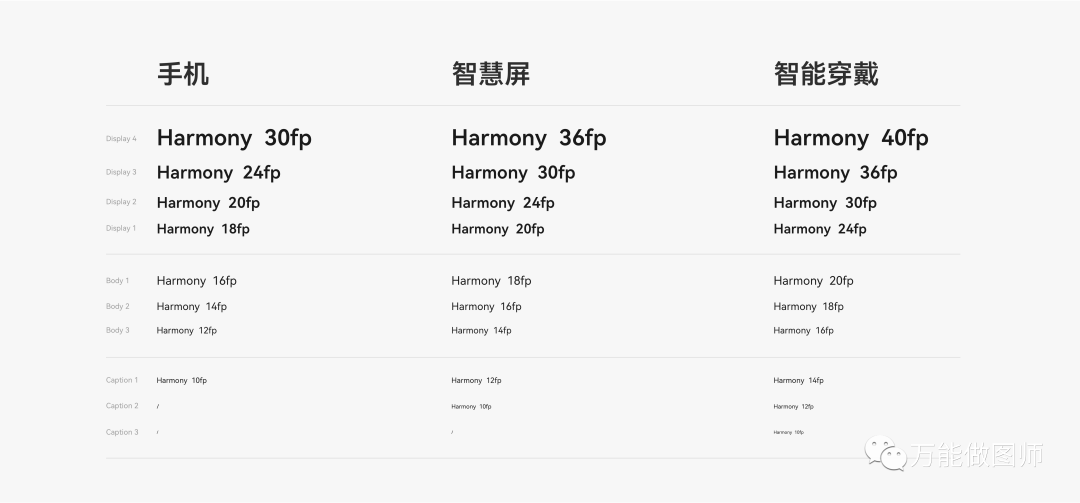Click the Caption 1 row label
1080x503 pixels.
(122, 380)
